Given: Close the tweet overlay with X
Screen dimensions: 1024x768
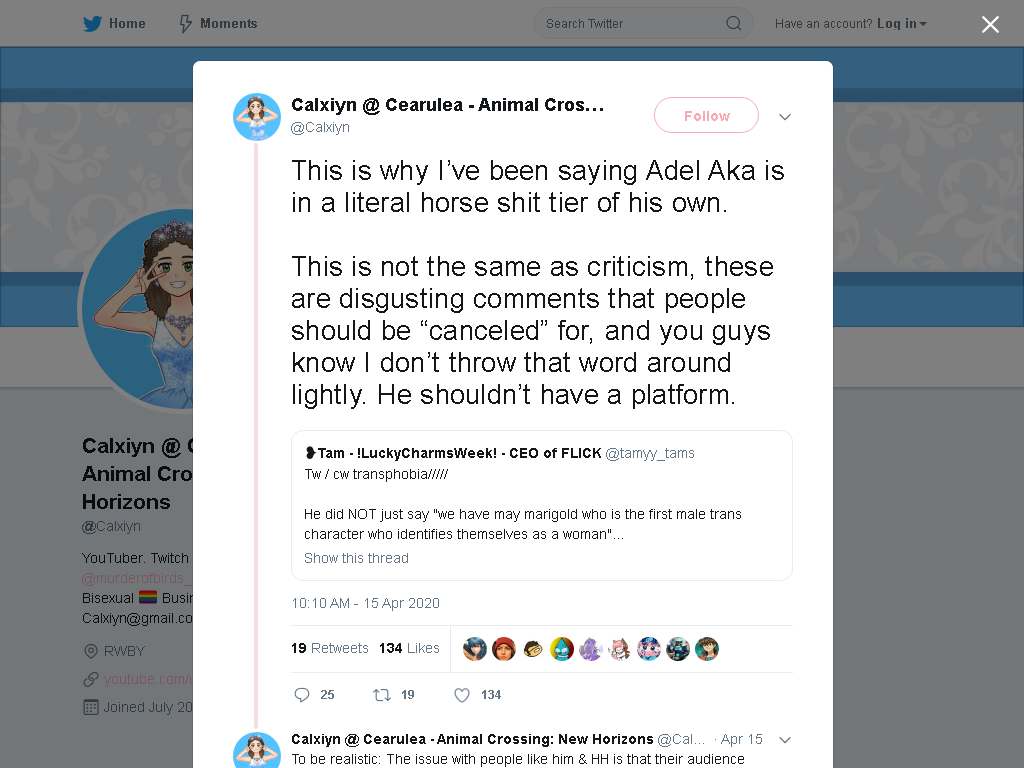Looking at the screenshot, I should tap(990, 24).
